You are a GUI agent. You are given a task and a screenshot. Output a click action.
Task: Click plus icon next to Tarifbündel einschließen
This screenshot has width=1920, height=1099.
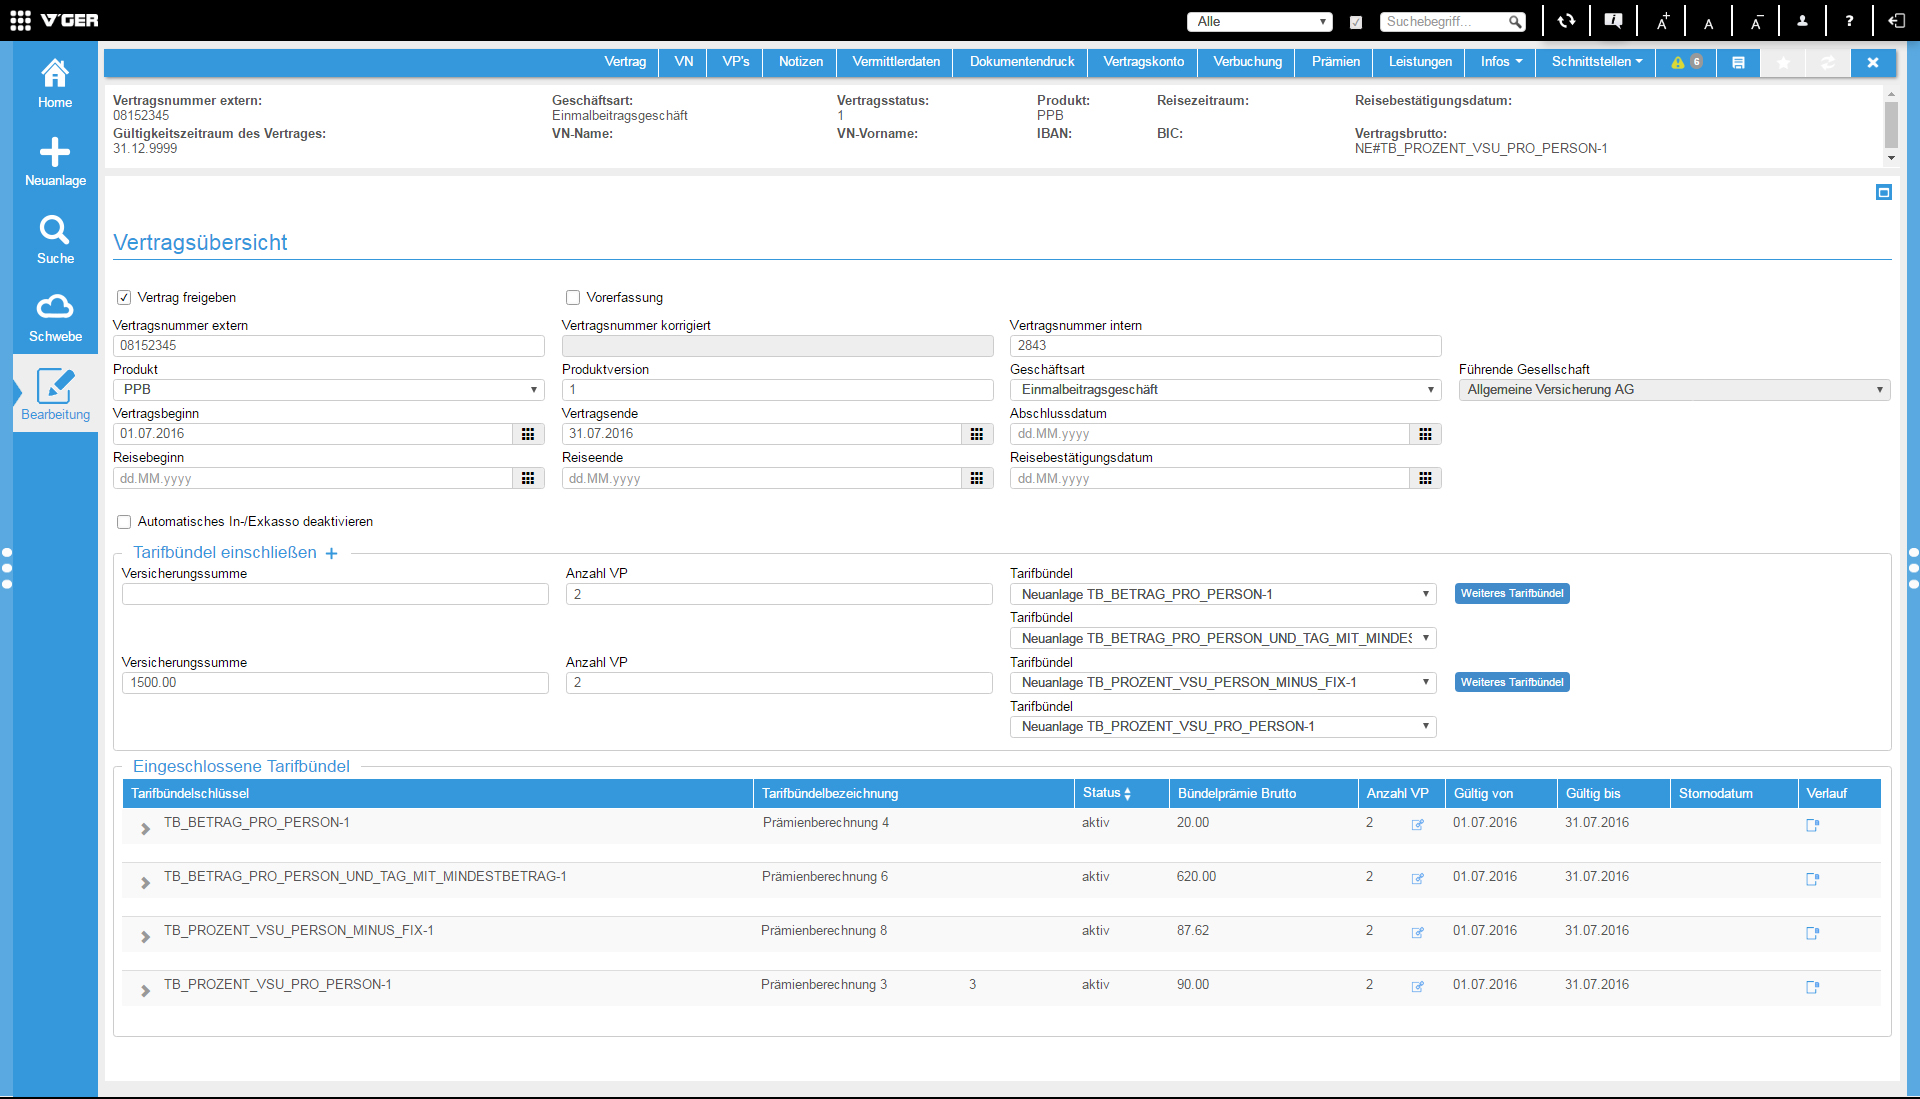tap(332, 553)
